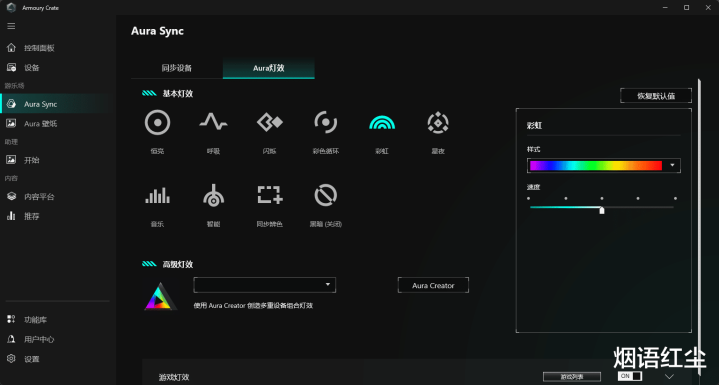Click the 高级灯效 section heading
The image size is (719, 385).
click(177, 264)
